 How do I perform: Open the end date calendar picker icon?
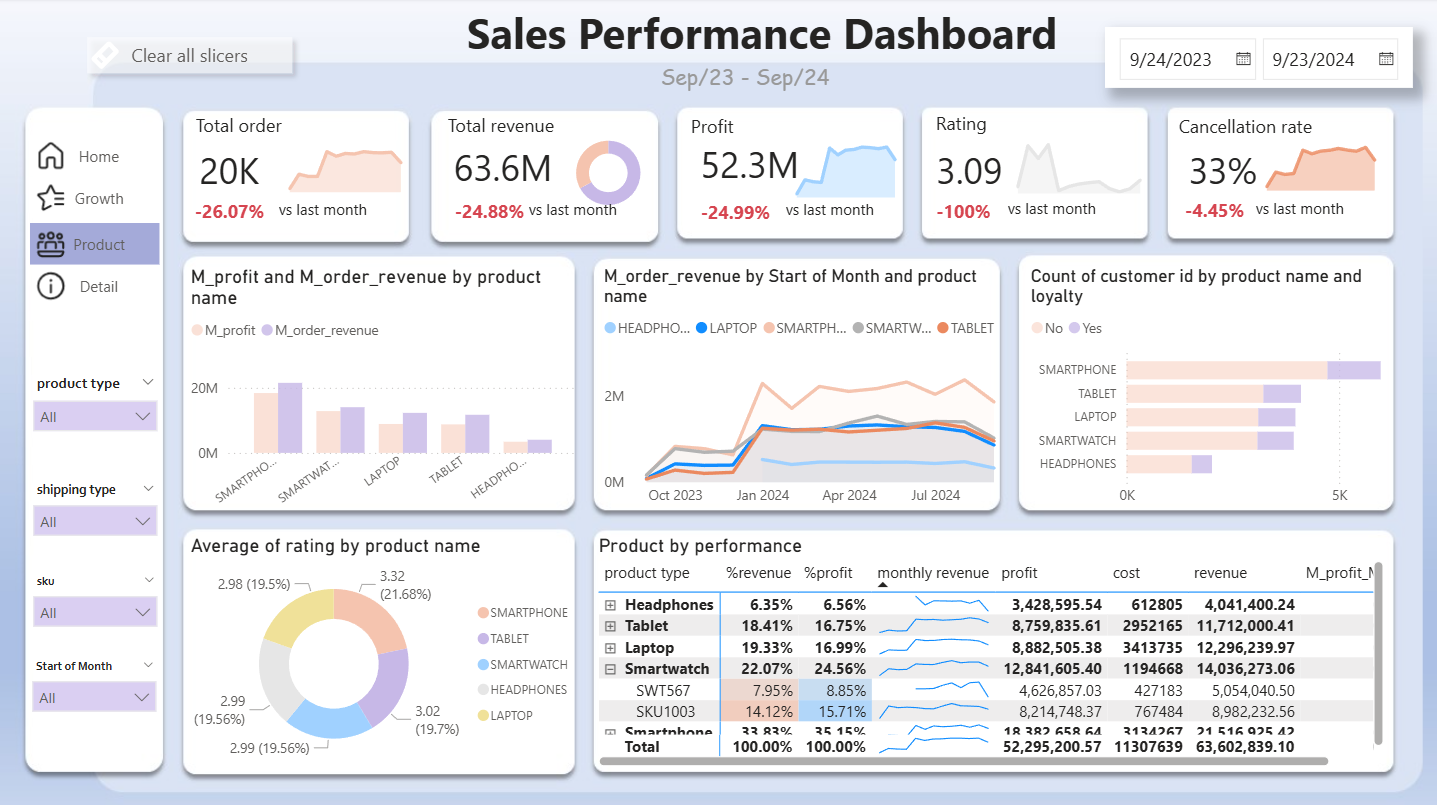(x=1386, y=59)
